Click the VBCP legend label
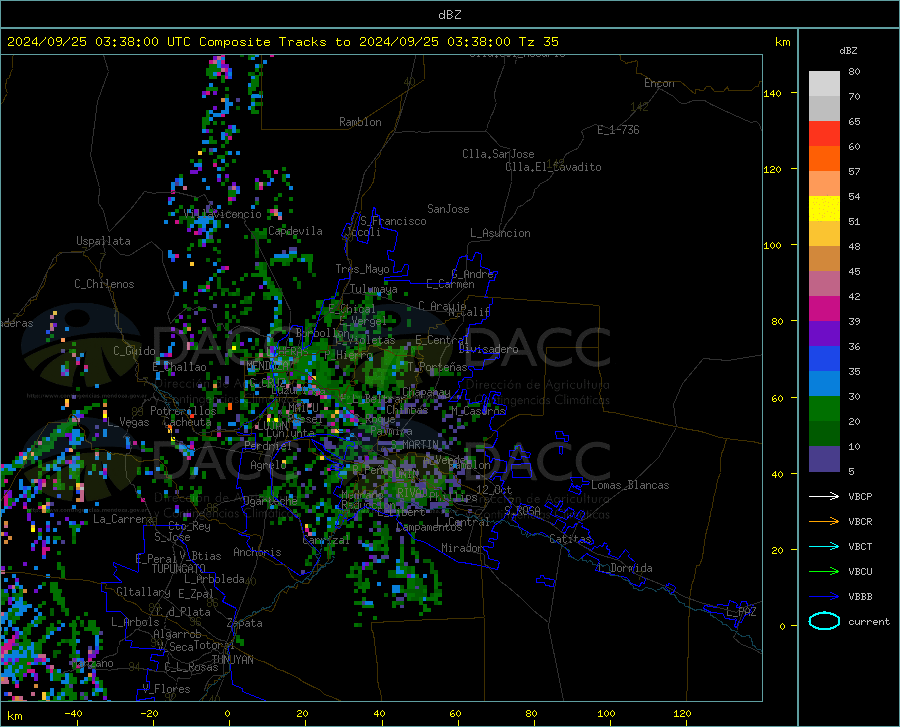Screen dimensions: 900x727 (860, 496)
